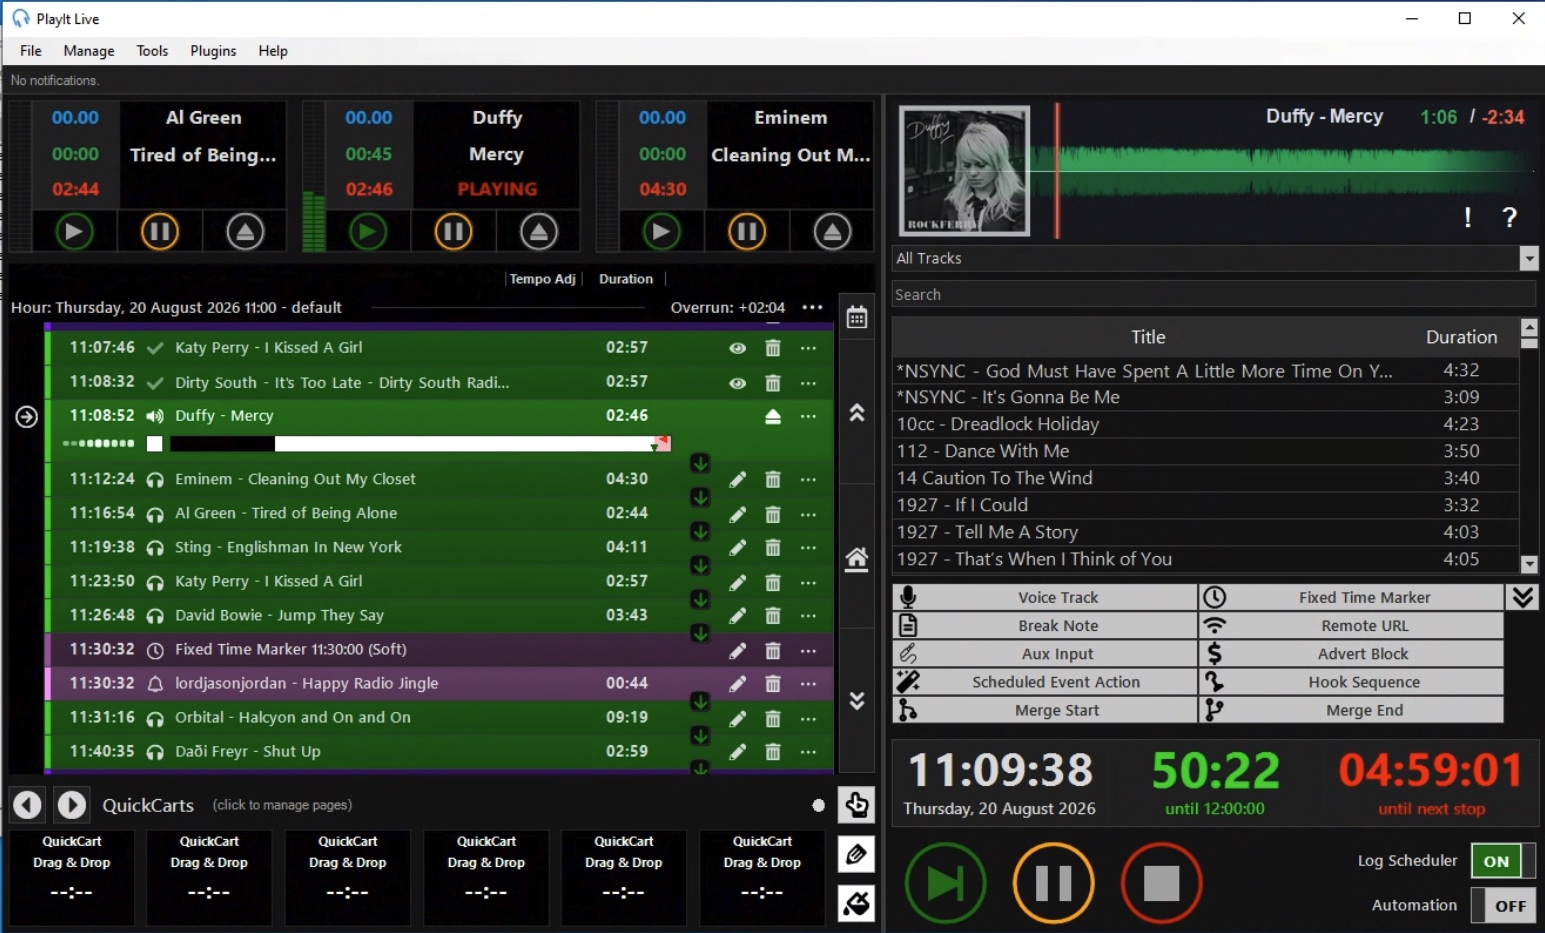Viewport: 1545px width, 933px height.
Task: Delete the Sting Englishman In New York row
Action: (x=773, y=548)
